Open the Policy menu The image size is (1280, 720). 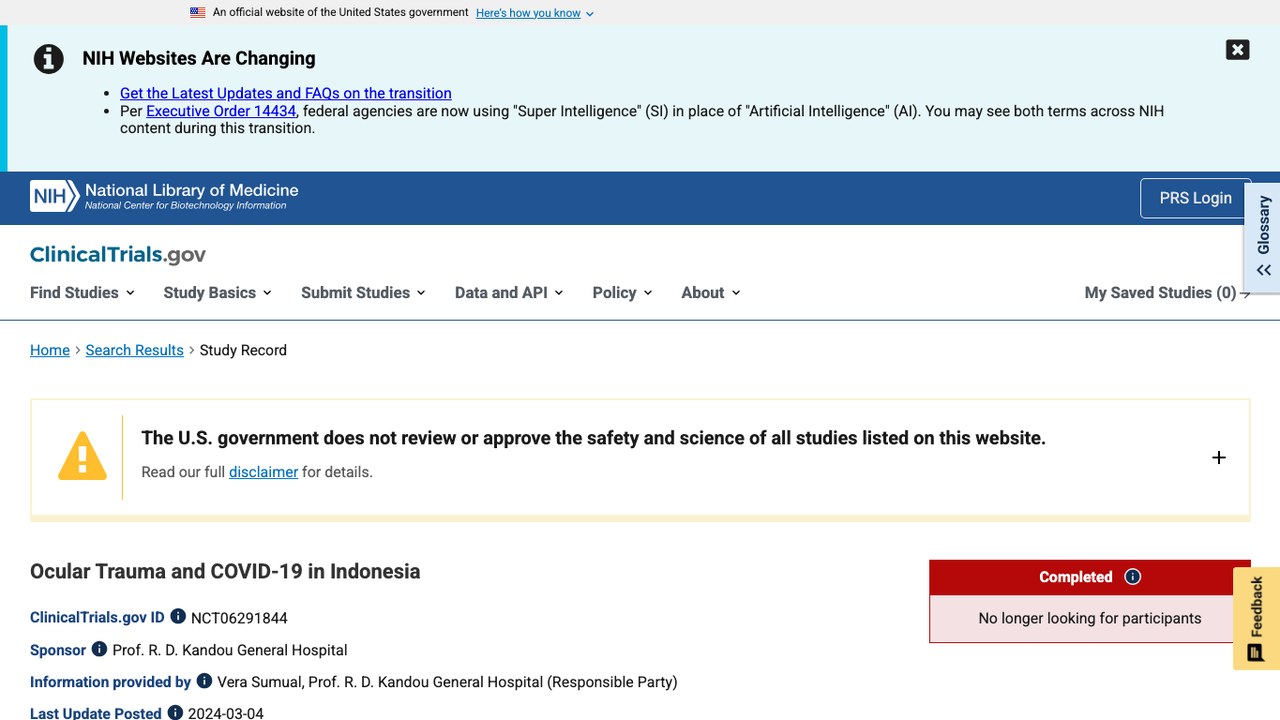pyautogui.click(x=622, y=292)
